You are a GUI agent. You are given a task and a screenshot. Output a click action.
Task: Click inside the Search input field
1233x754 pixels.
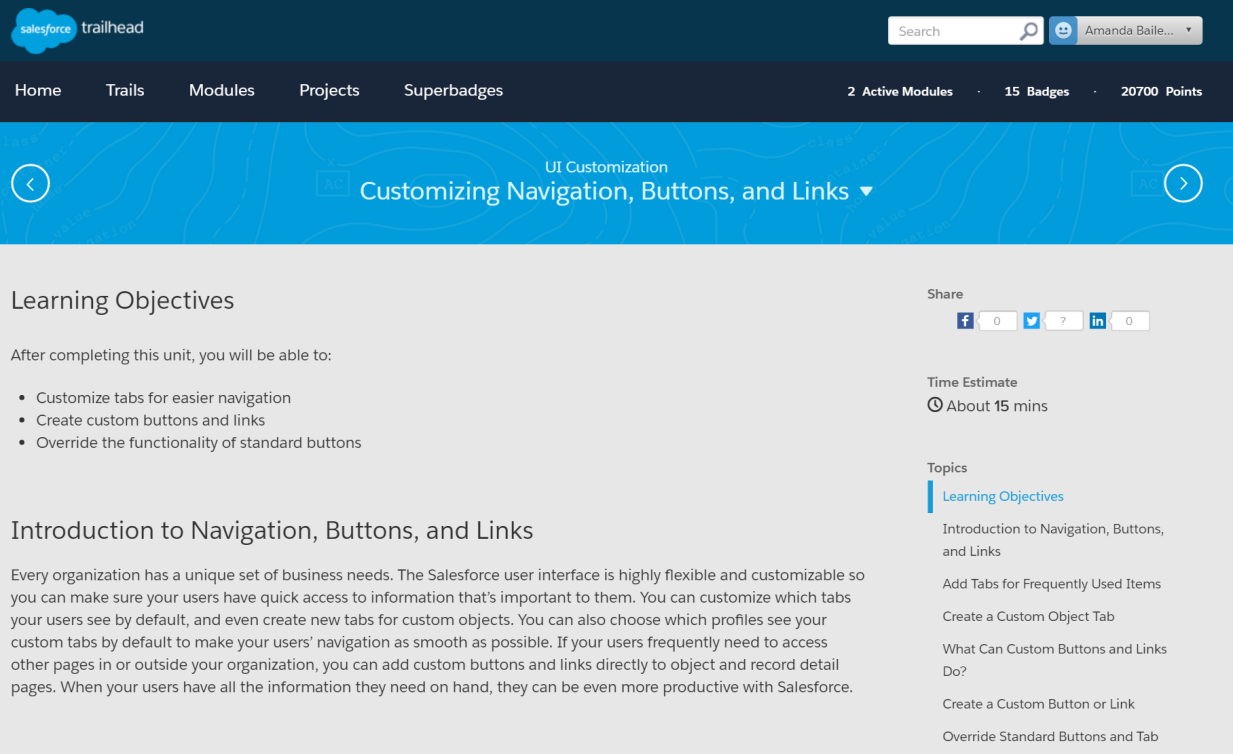[950, 30]
